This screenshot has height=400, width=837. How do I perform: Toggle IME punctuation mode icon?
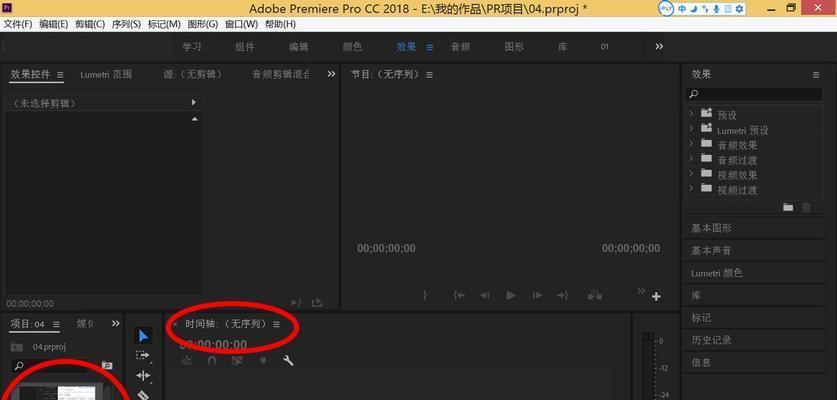coord(705,9)
